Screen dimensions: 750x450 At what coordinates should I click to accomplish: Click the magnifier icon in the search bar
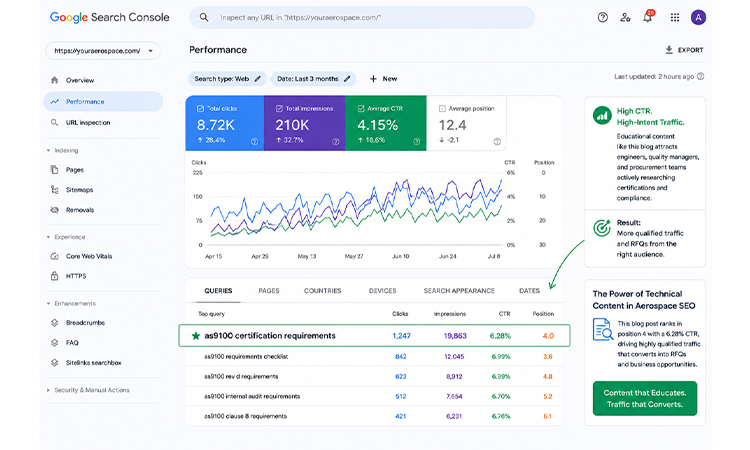point(204,18)
